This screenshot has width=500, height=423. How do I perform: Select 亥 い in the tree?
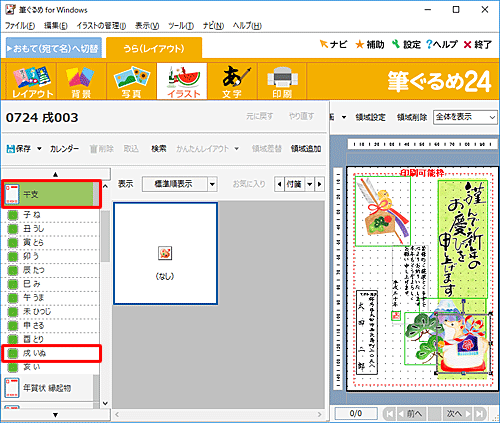pyautogui.click(x=50, y=367)
